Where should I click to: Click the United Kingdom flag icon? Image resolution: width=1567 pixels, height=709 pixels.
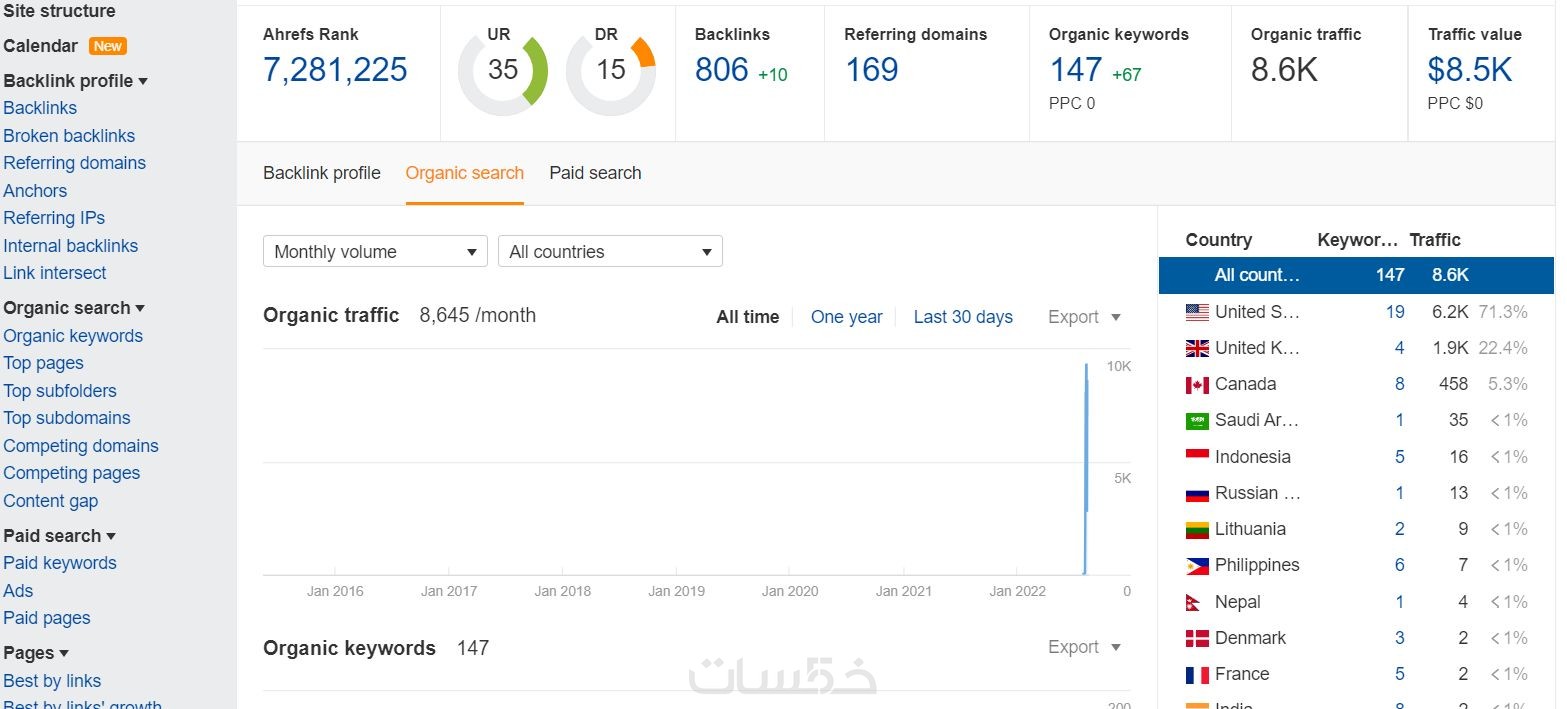pos(1197,348)
